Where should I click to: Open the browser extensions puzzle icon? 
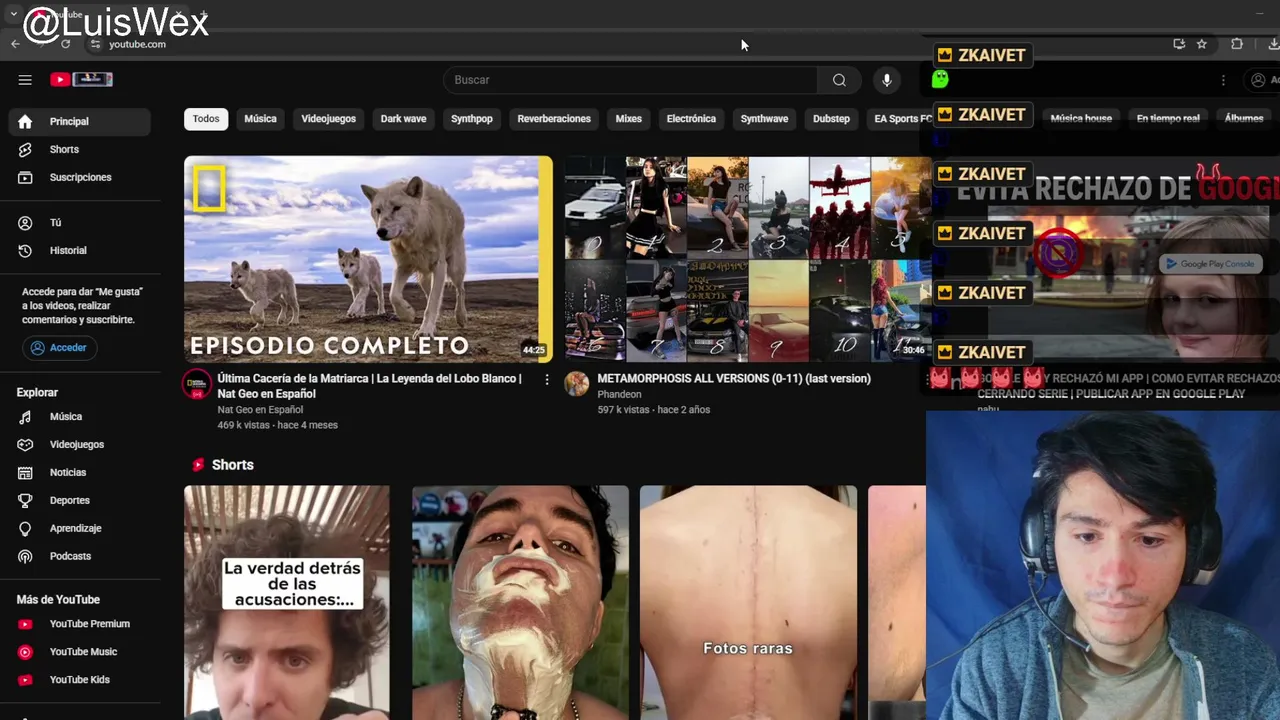(x=1237, y=44)
